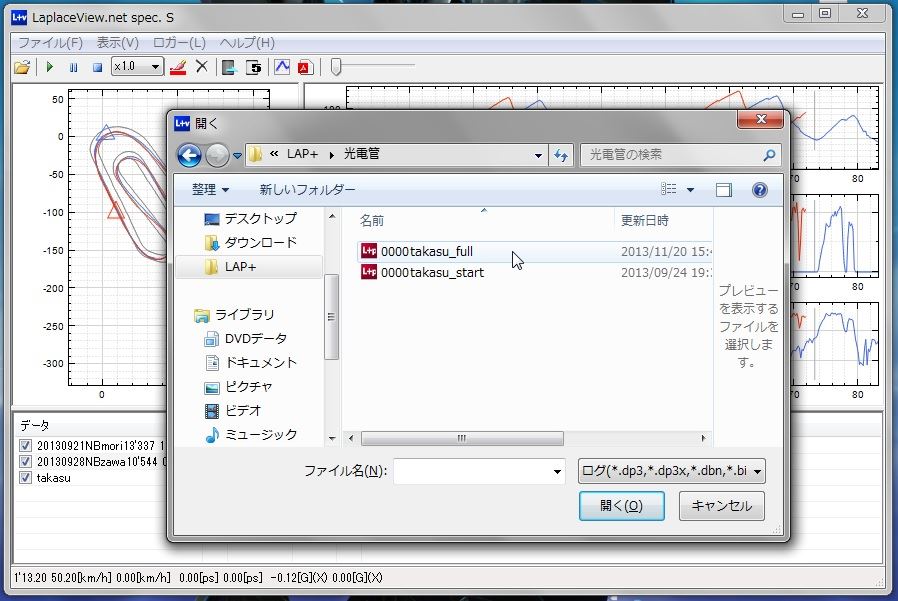898x601 pixels.
Task: Expand the ファイル名 combo box arrow
Action: tap(557, 472)
